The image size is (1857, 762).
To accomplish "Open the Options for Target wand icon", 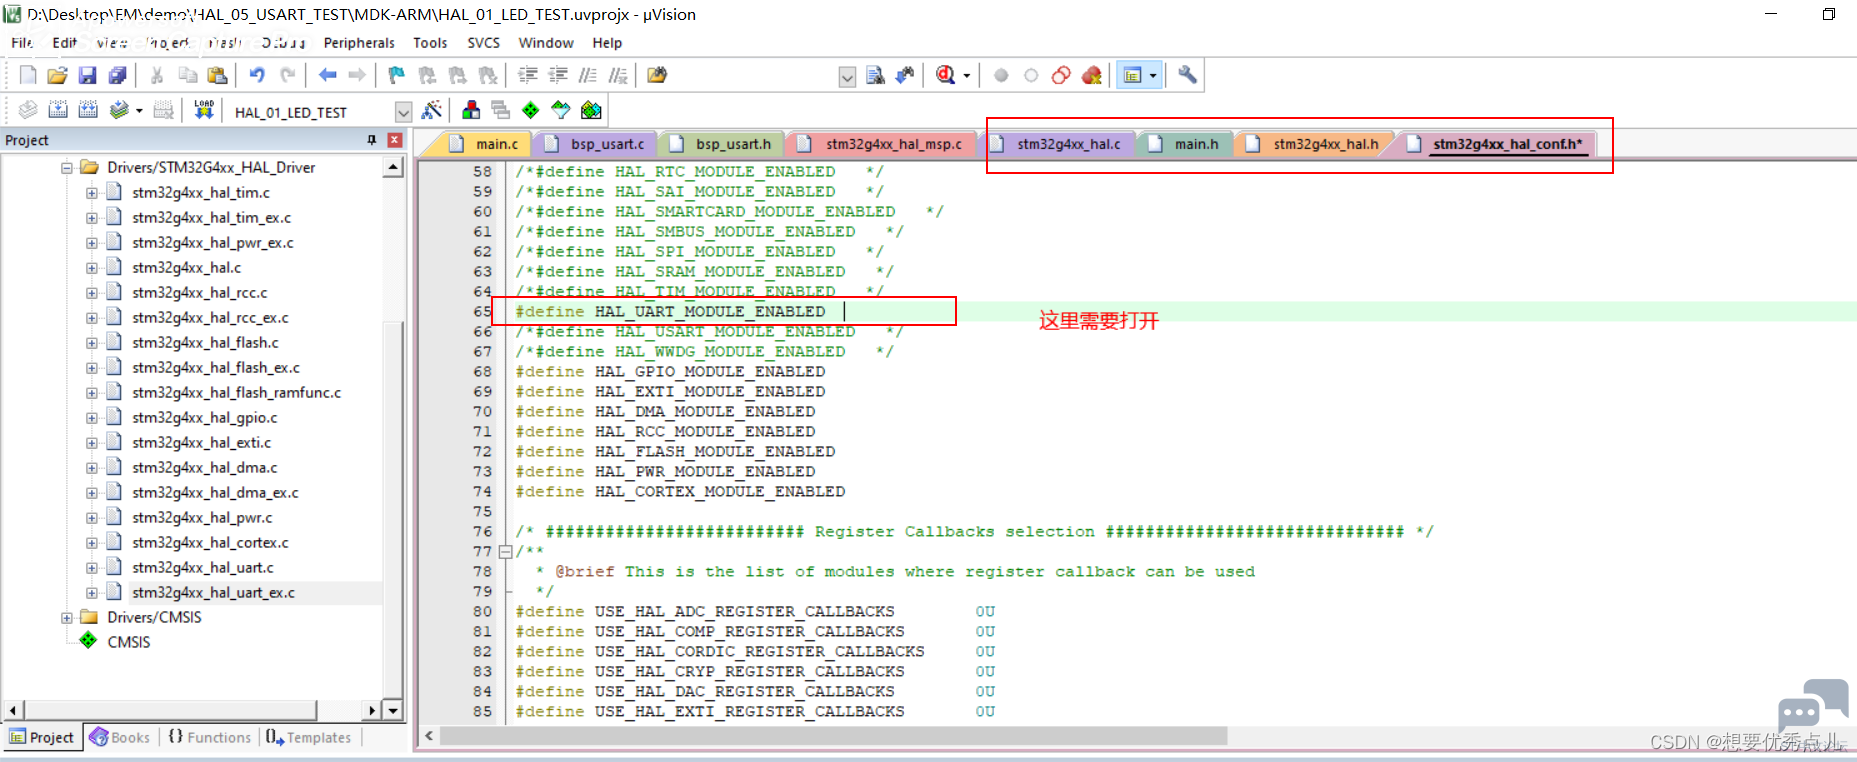I will pyautogui.click(x=432, y=110).
